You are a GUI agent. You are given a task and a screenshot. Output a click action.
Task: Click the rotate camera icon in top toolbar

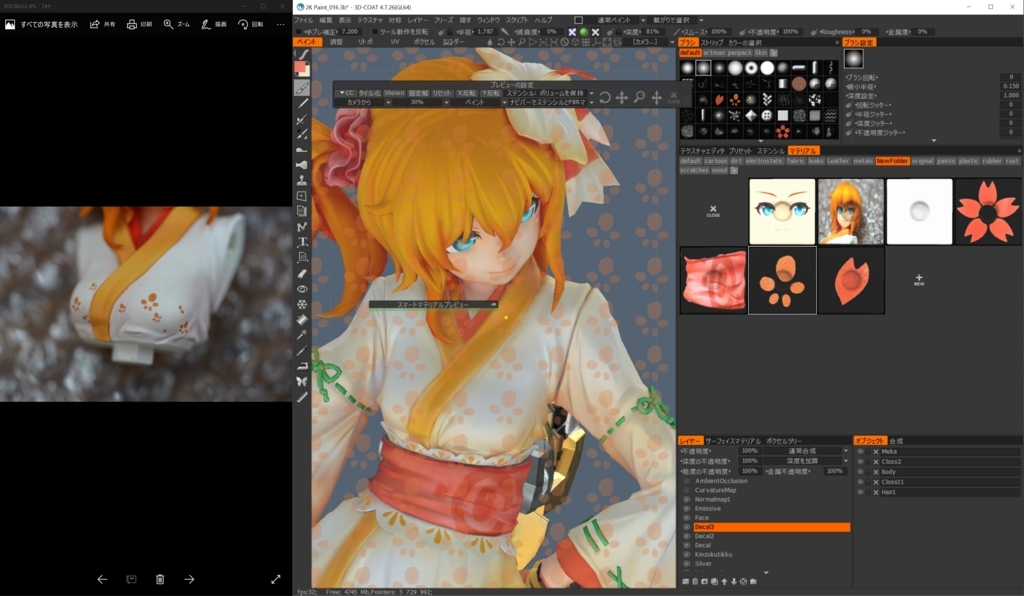[x=500, y=42]
